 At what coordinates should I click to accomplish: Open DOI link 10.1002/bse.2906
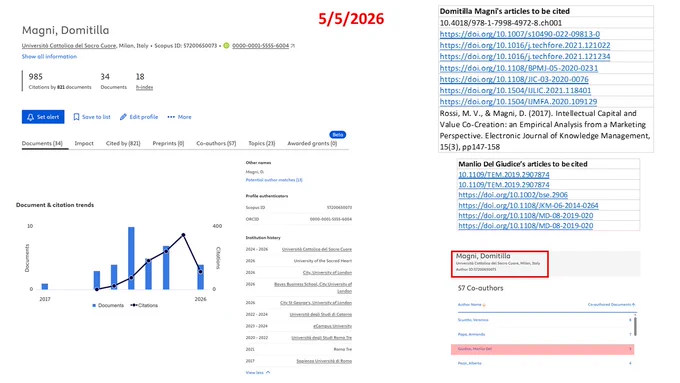[513, 195]
